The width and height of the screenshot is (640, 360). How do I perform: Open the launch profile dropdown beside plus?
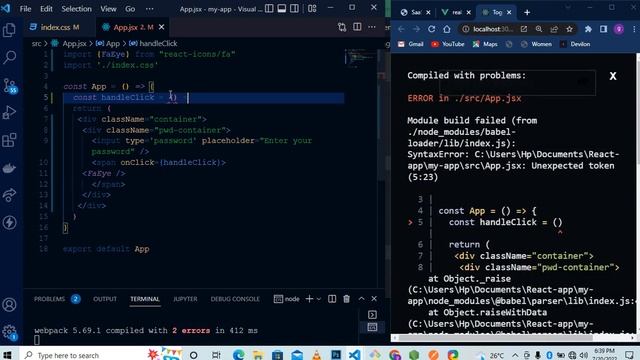point(319,299)
